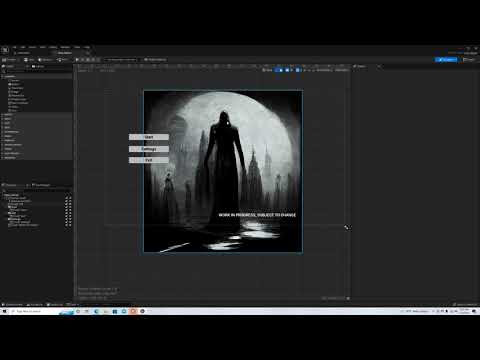Open the Widget Reflector
This screenshot has height=360, width=480.
(155, 60)
